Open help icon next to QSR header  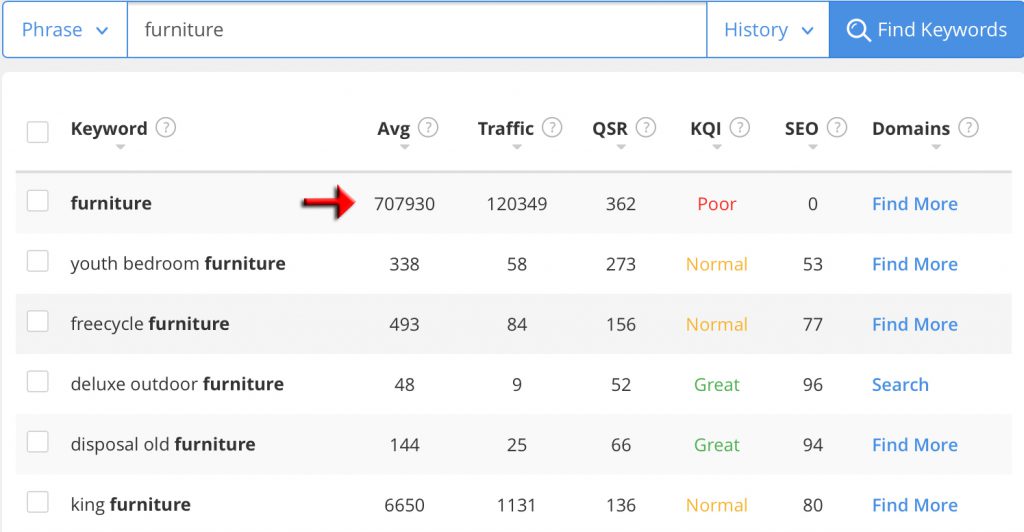pyautogui.click(x=646, y=127)
